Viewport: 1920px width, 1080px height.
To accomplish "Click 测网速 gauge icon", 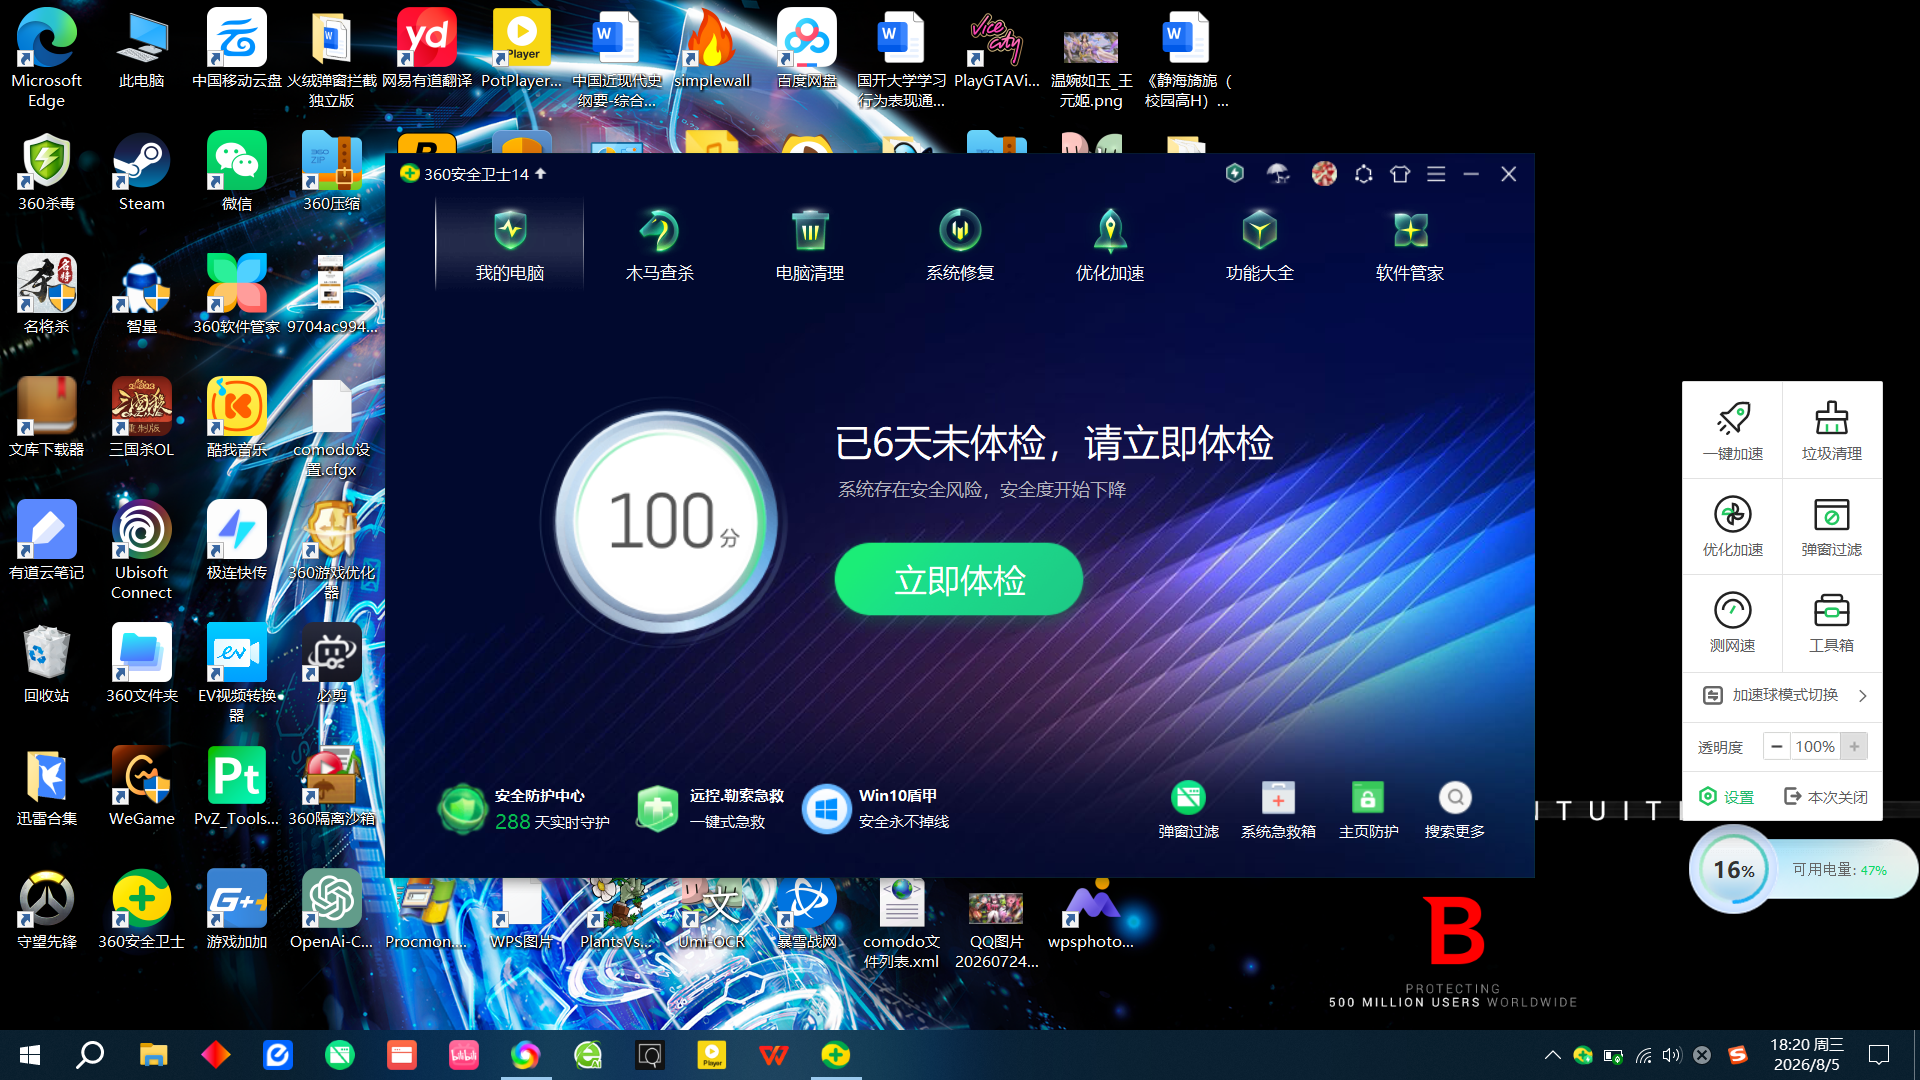I will (x=1733, y=622).
